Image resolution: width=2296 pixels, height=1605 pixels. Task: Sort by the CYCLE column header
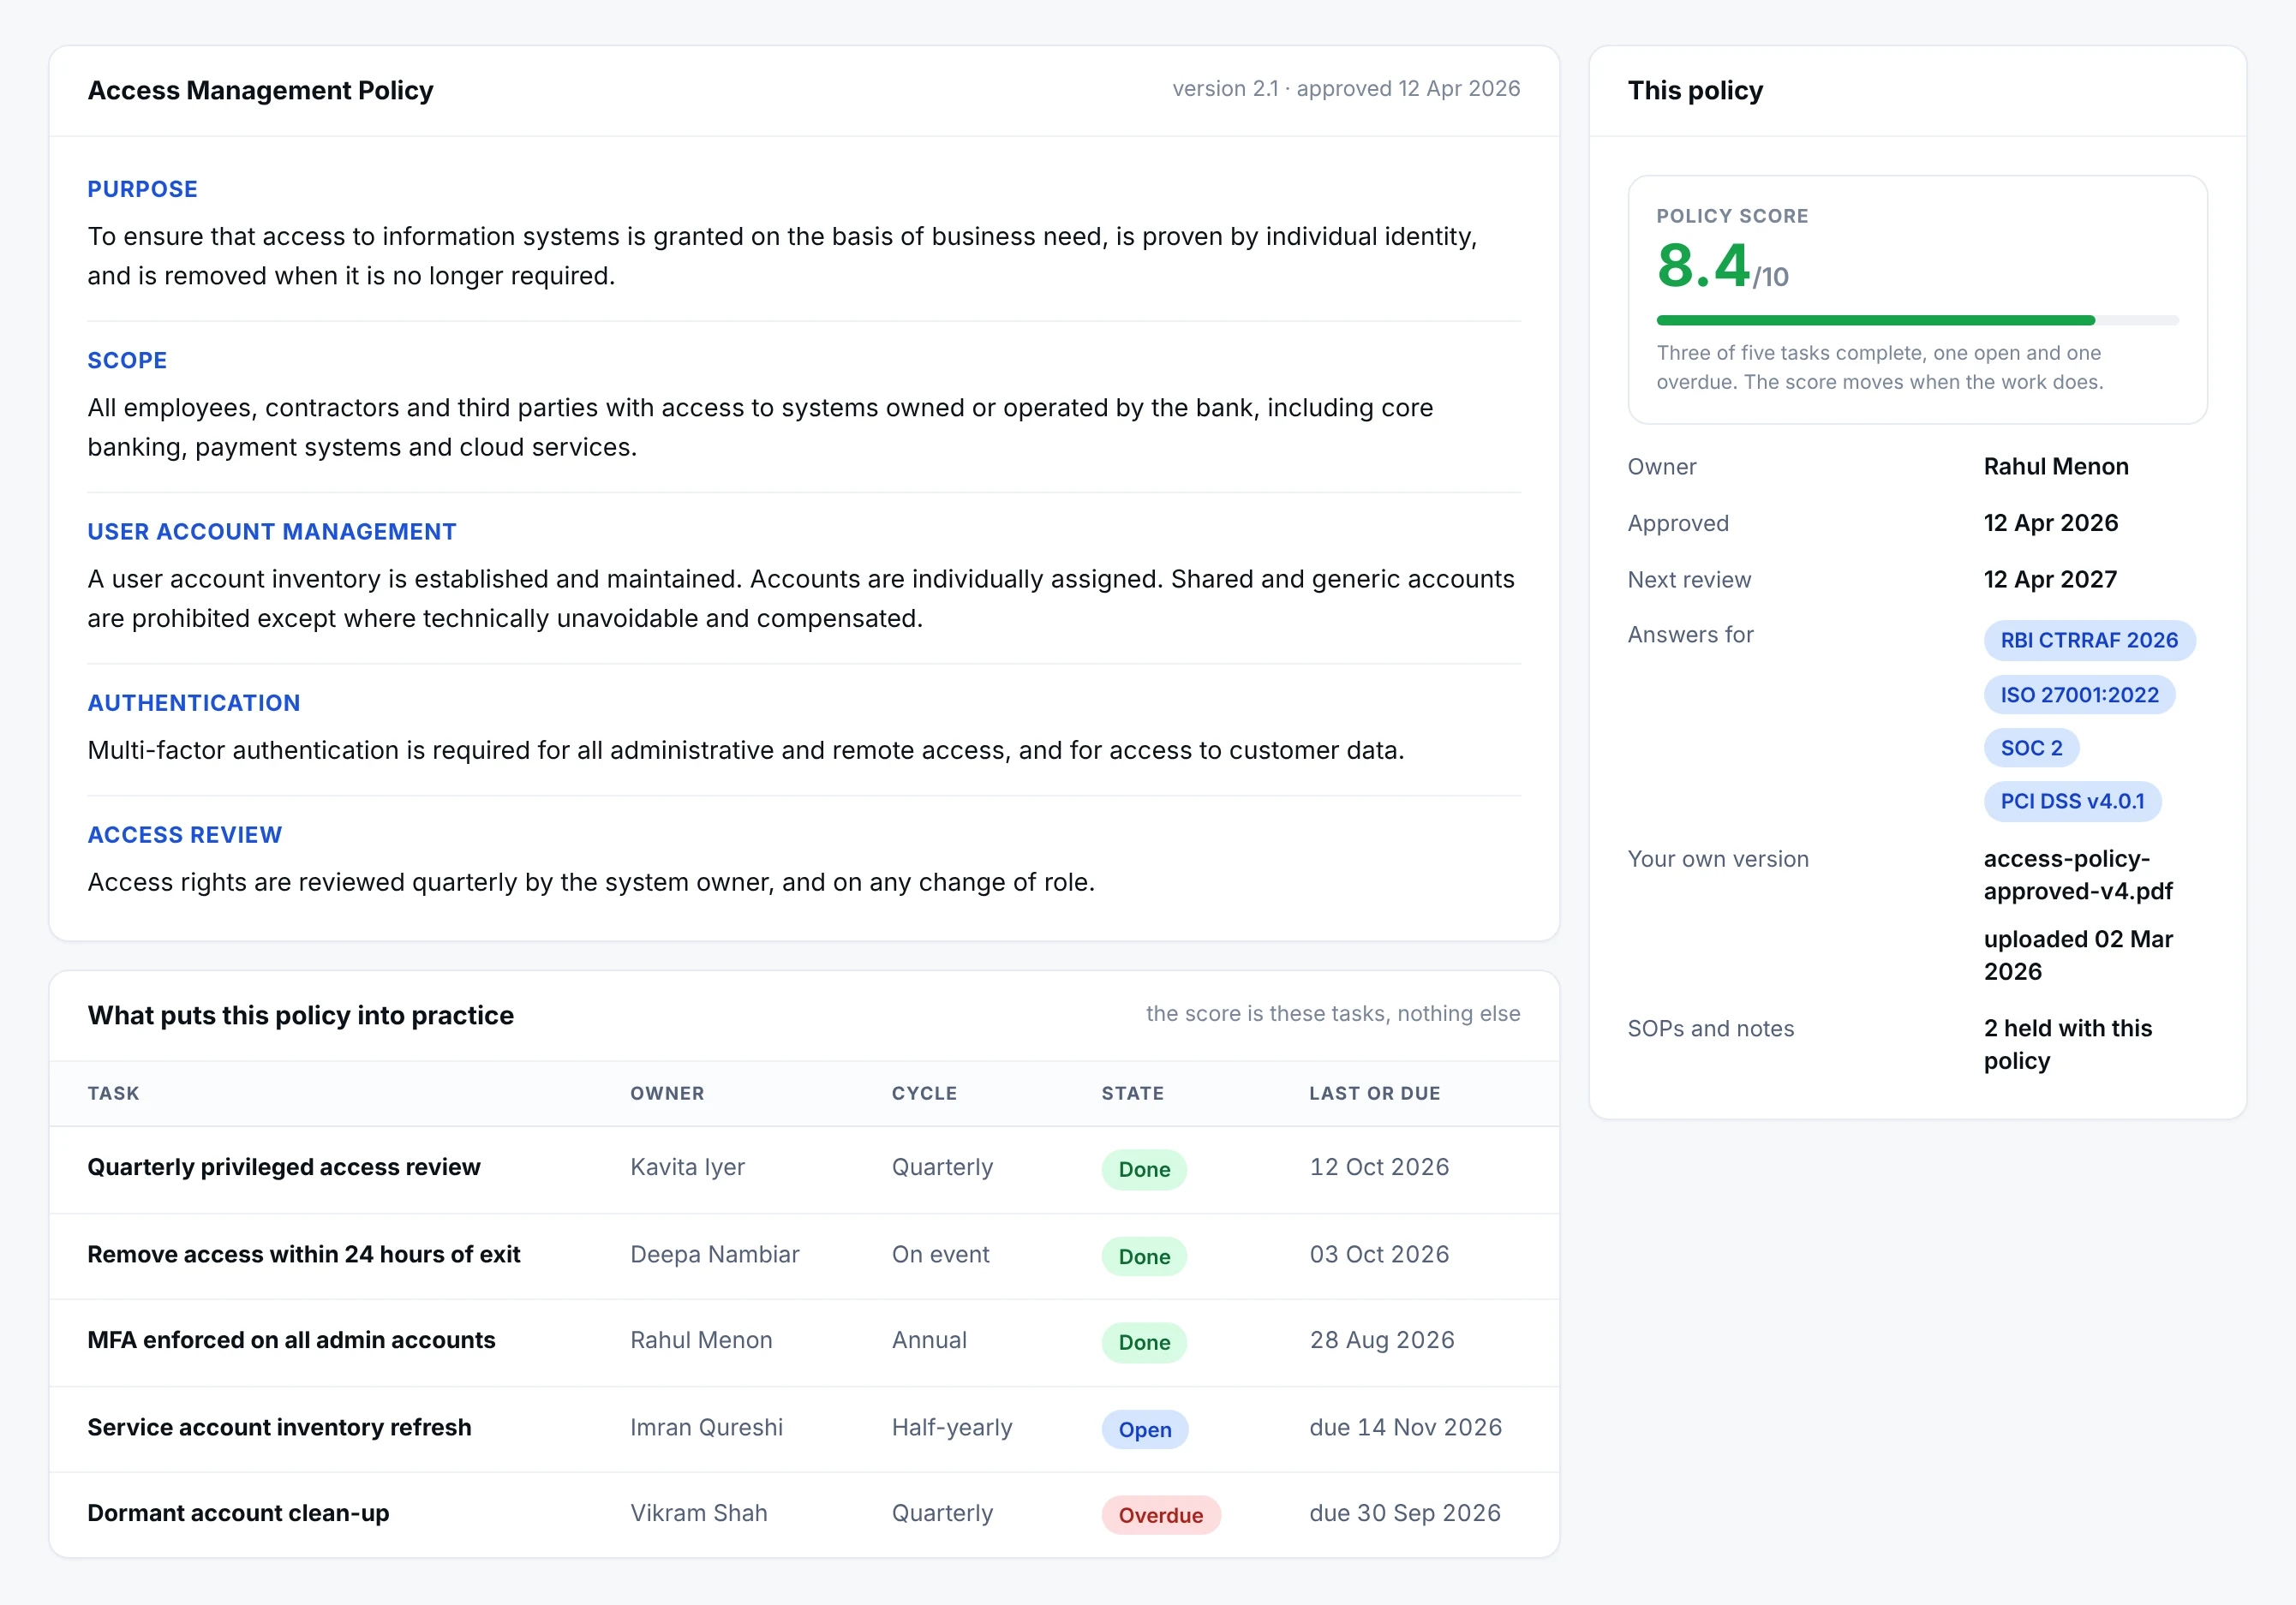click(924, 1093)
